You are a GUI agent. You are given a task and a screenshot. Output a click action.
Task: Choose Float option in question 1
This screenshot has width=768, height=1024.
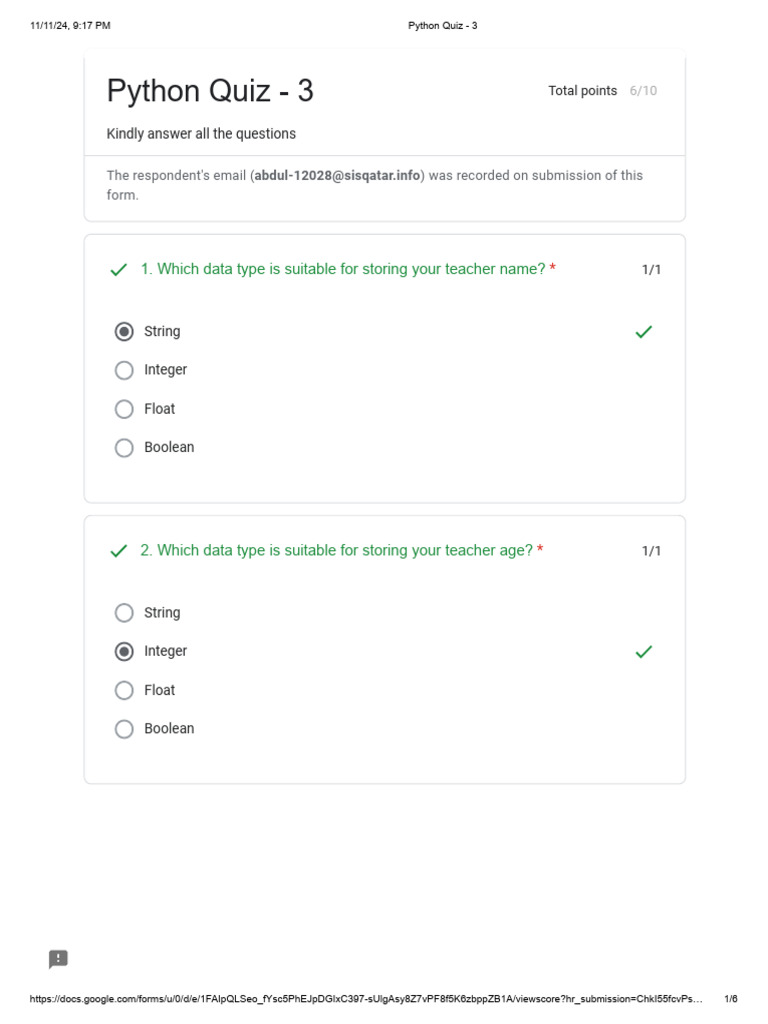[124, 409]
